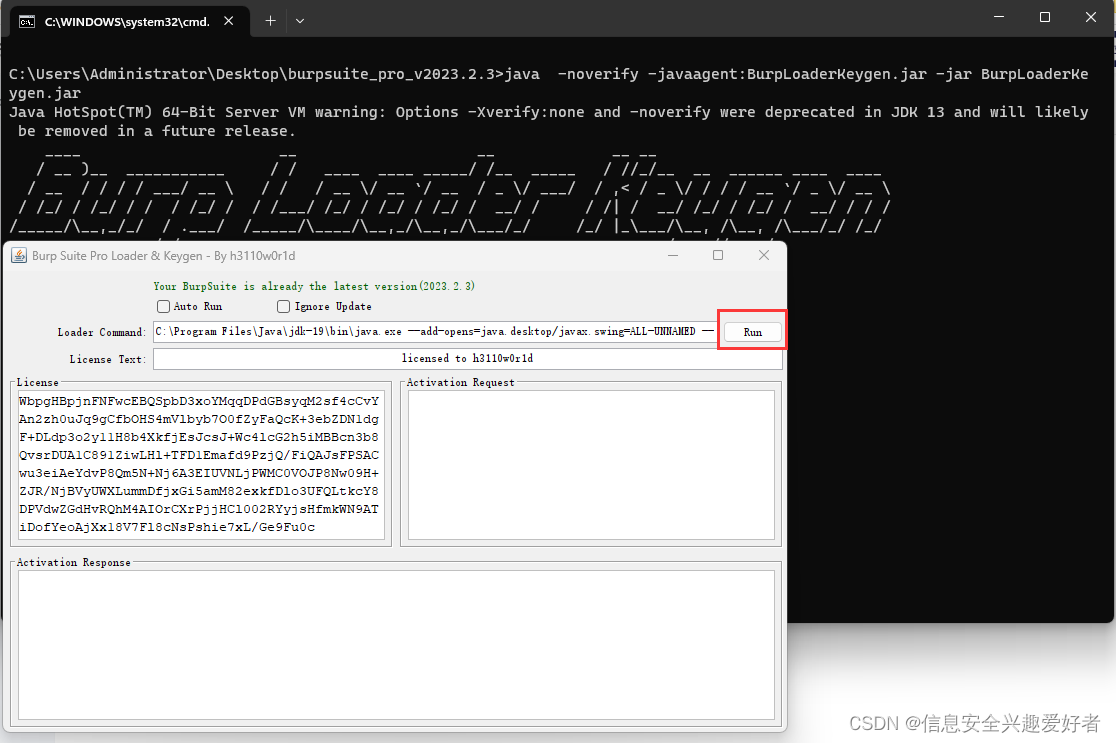Maximize the terminal window
This screenshot has width=1116, height=743.
click(x=1045, y=17)
